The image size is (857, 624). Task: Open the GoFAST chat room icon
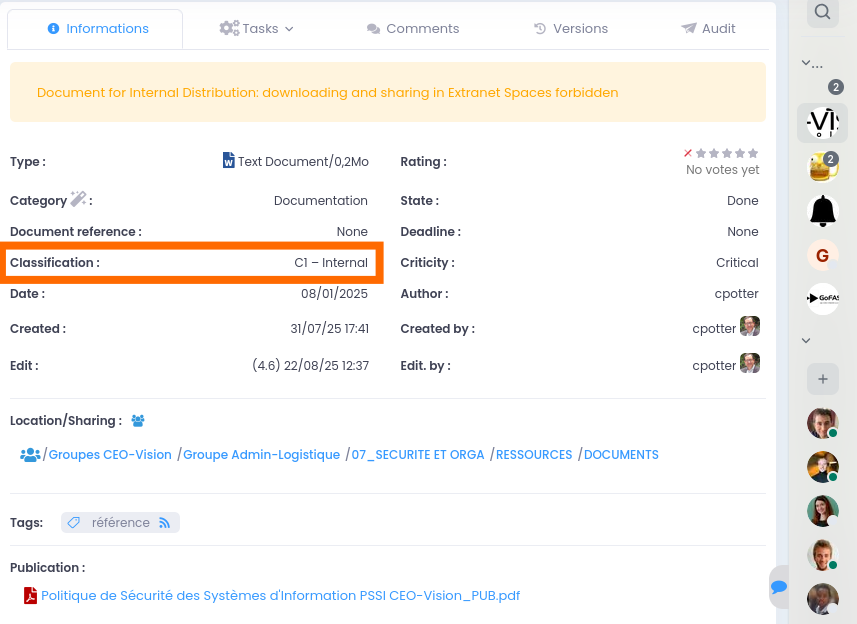point(822,298)
